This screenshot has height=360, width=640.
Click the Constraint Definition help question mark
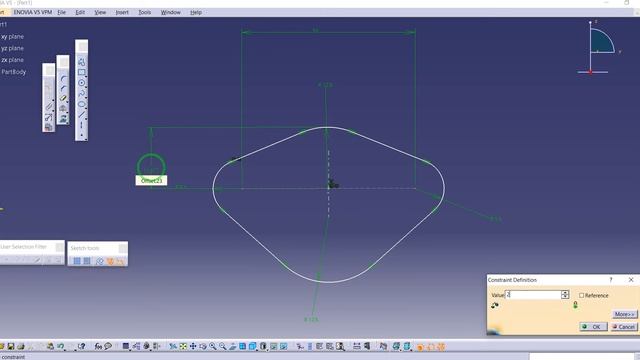(611, 280)
